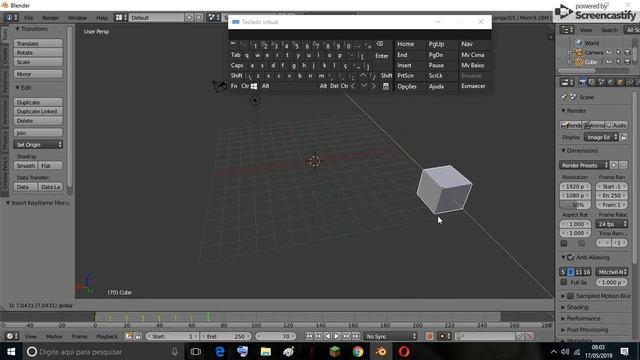Click the backspace key on virtual keyboard
This screenshot has width=640, height=360.
pyautogui.click(x=380, y=44)
